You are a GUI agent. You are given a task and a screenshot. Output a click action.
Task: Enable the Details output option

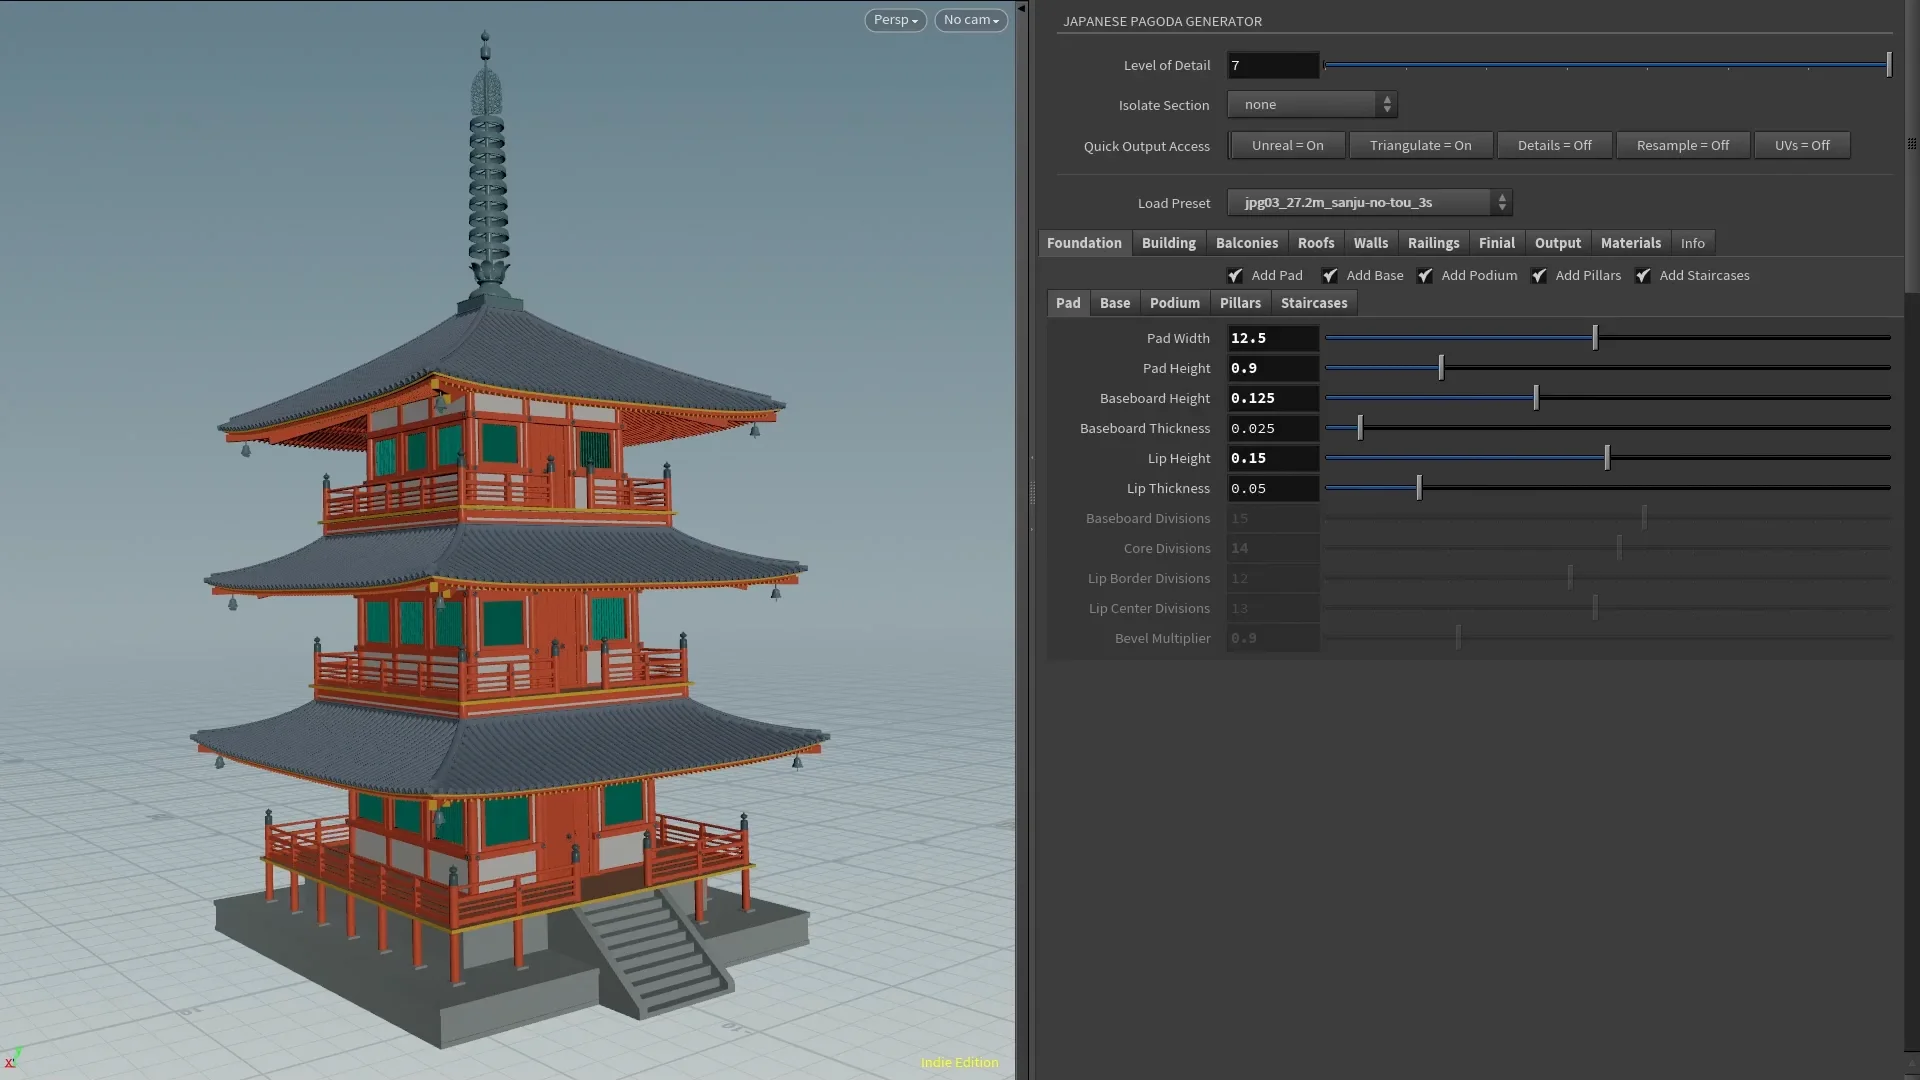point(1555,145)
